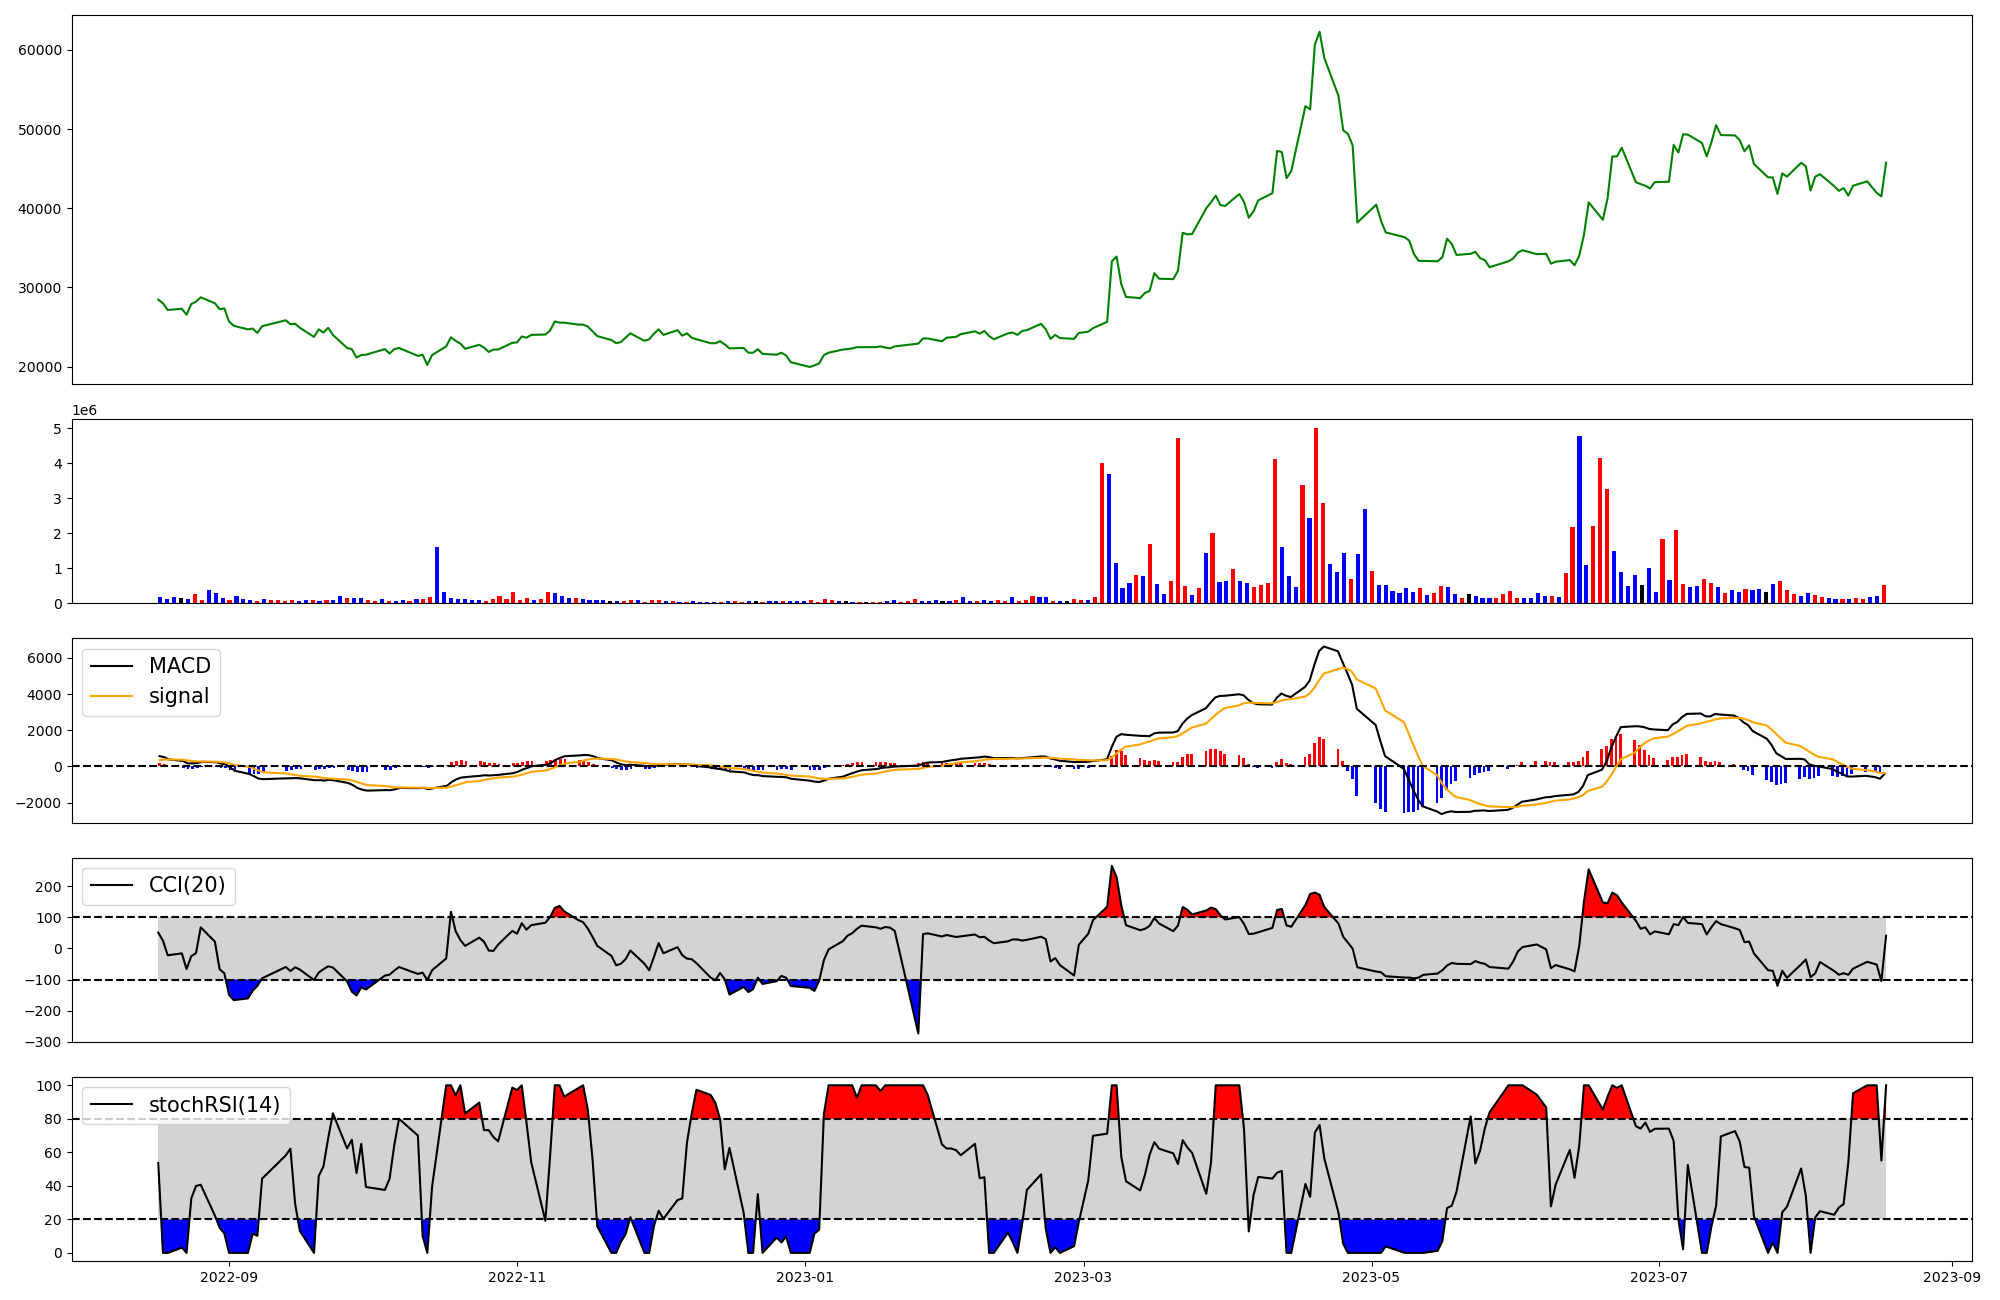This screenshot has width=2000, height=1300.
Task: Click the tallest red CCI peak near 2023-03
Action: click(1111, 868)
